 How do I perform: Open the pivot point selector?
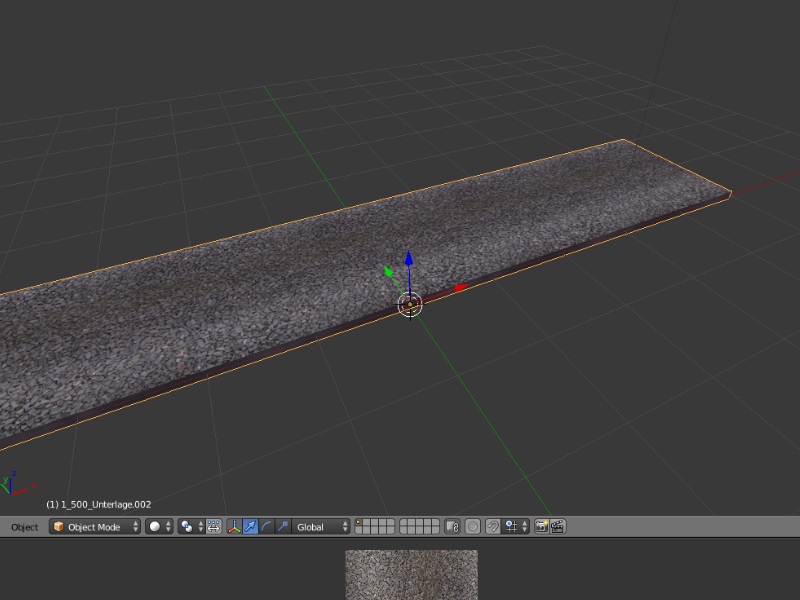pos(190,527)
